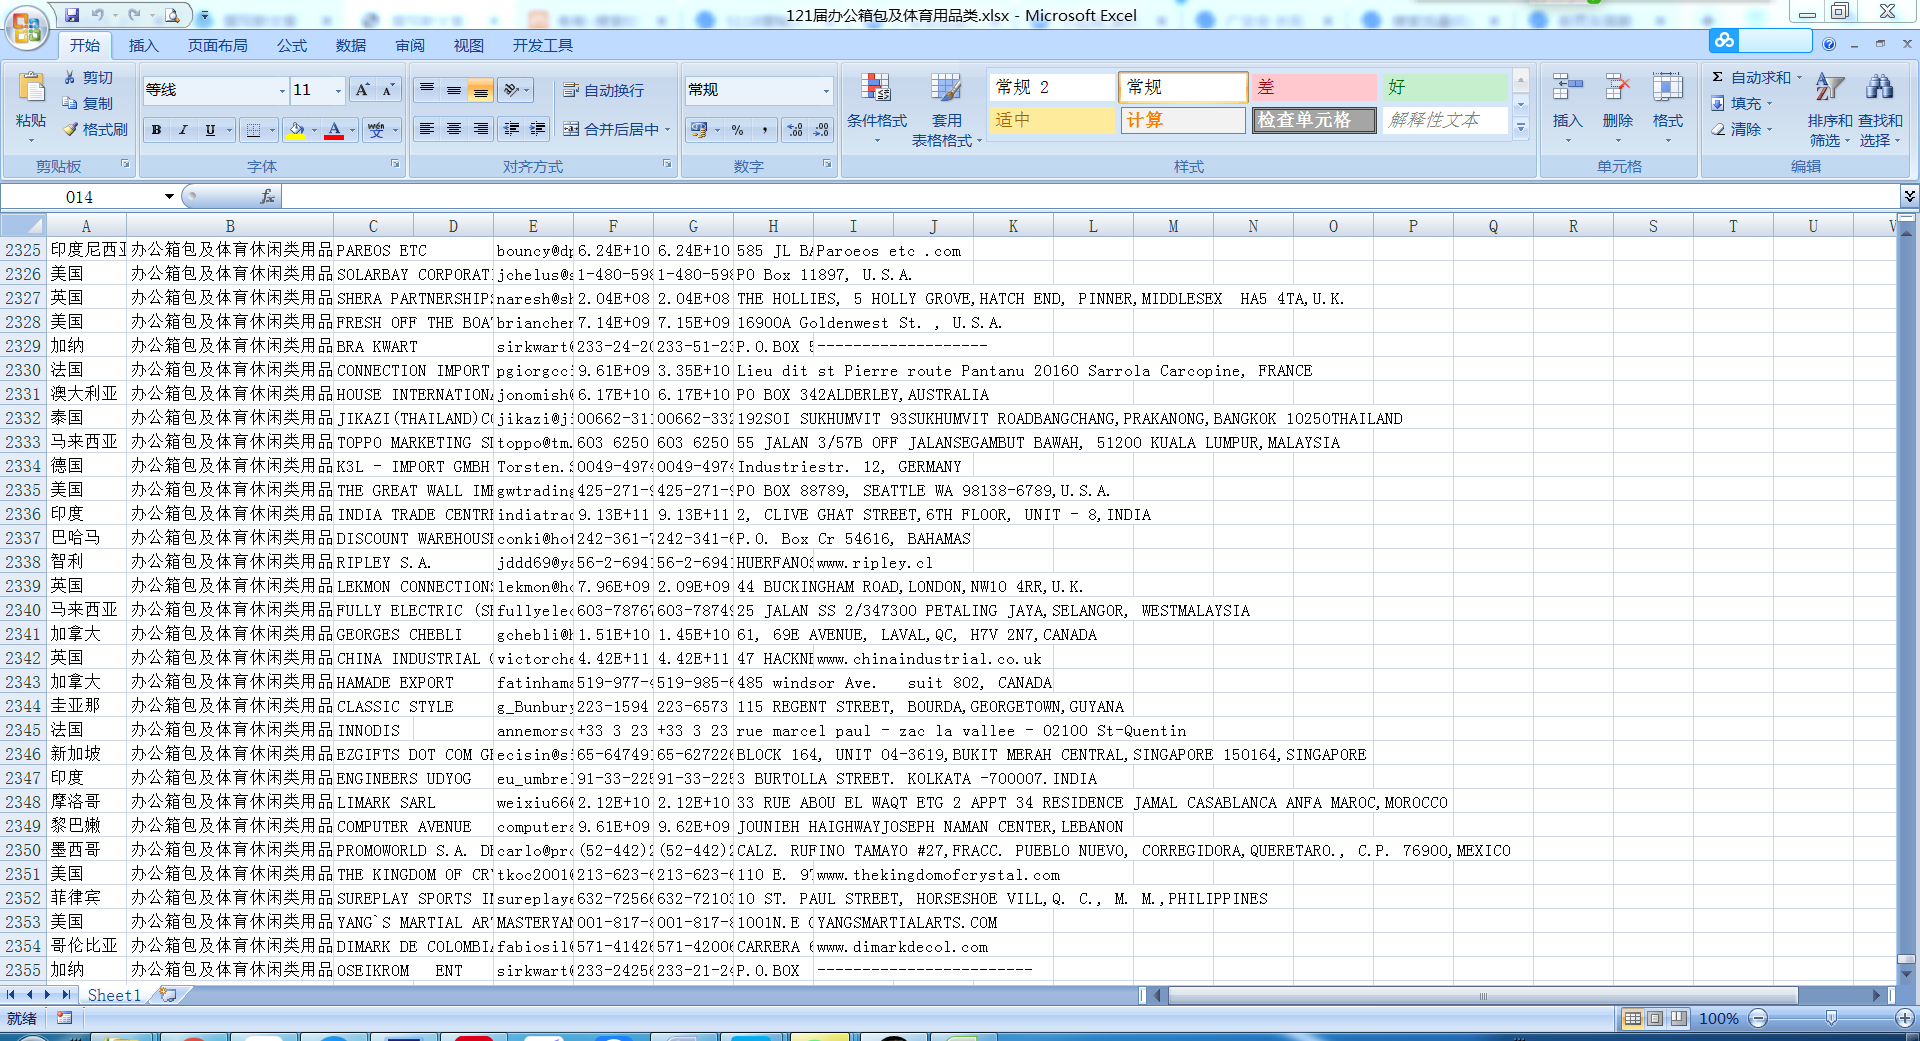This screenshot has width=1920, height=1041.
Task: Open the Data (数据) ribbon tab
Action: (350, 45)
